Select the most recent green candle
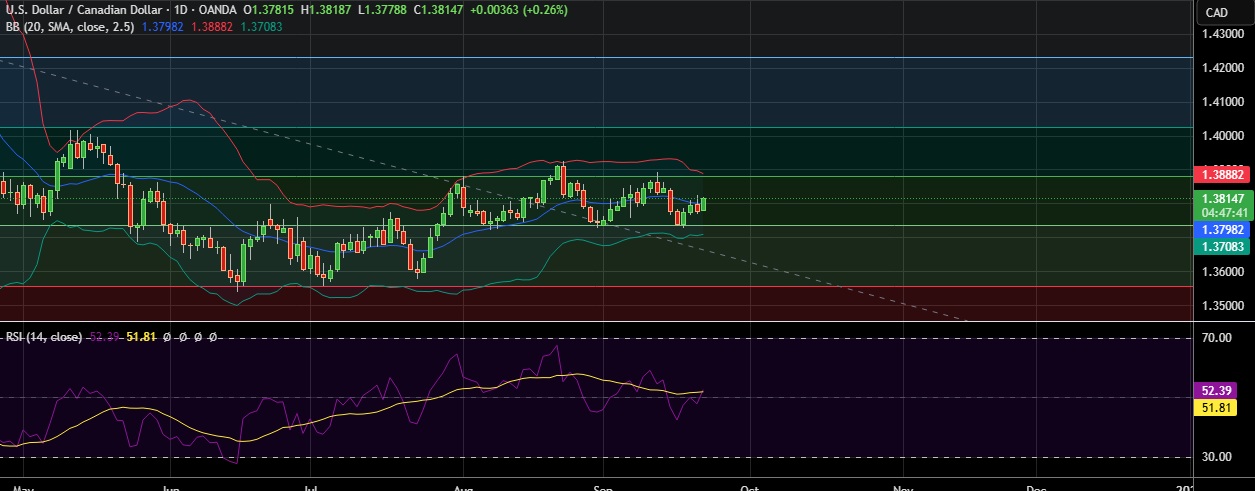The height and width of the screenshot is (491, 1255). click(x=704, y=204)
